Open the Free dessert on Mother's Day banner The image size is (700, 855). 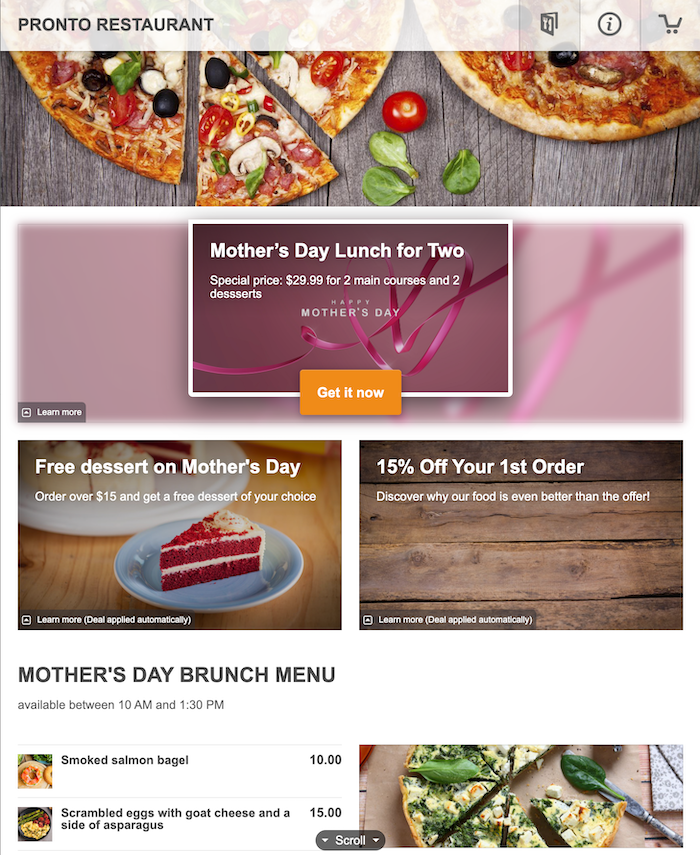pyautogui.click(x=180, y=535)
